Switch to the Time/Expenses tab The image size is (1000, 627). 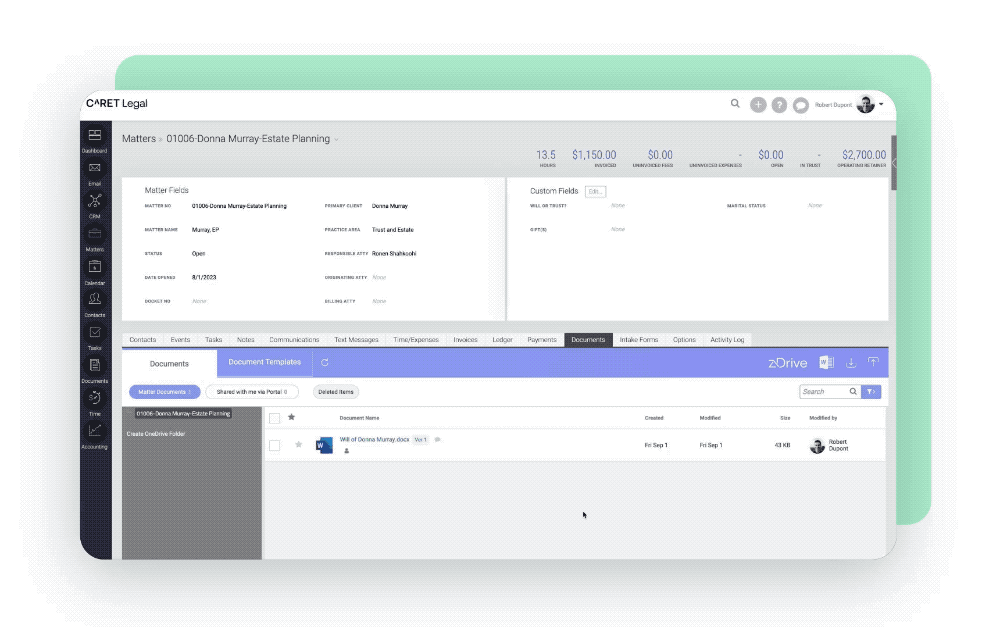click(x=415, y=340)
